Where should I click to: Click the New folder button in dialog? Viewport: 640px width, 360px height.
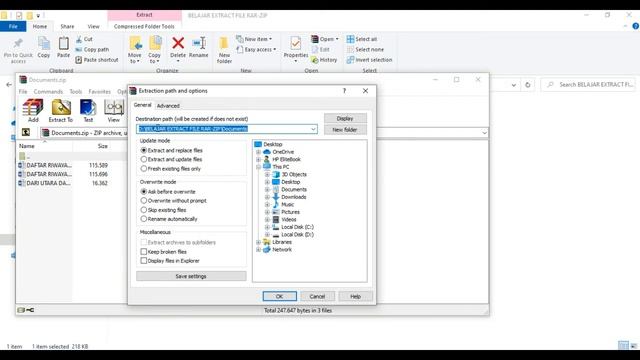345,130
